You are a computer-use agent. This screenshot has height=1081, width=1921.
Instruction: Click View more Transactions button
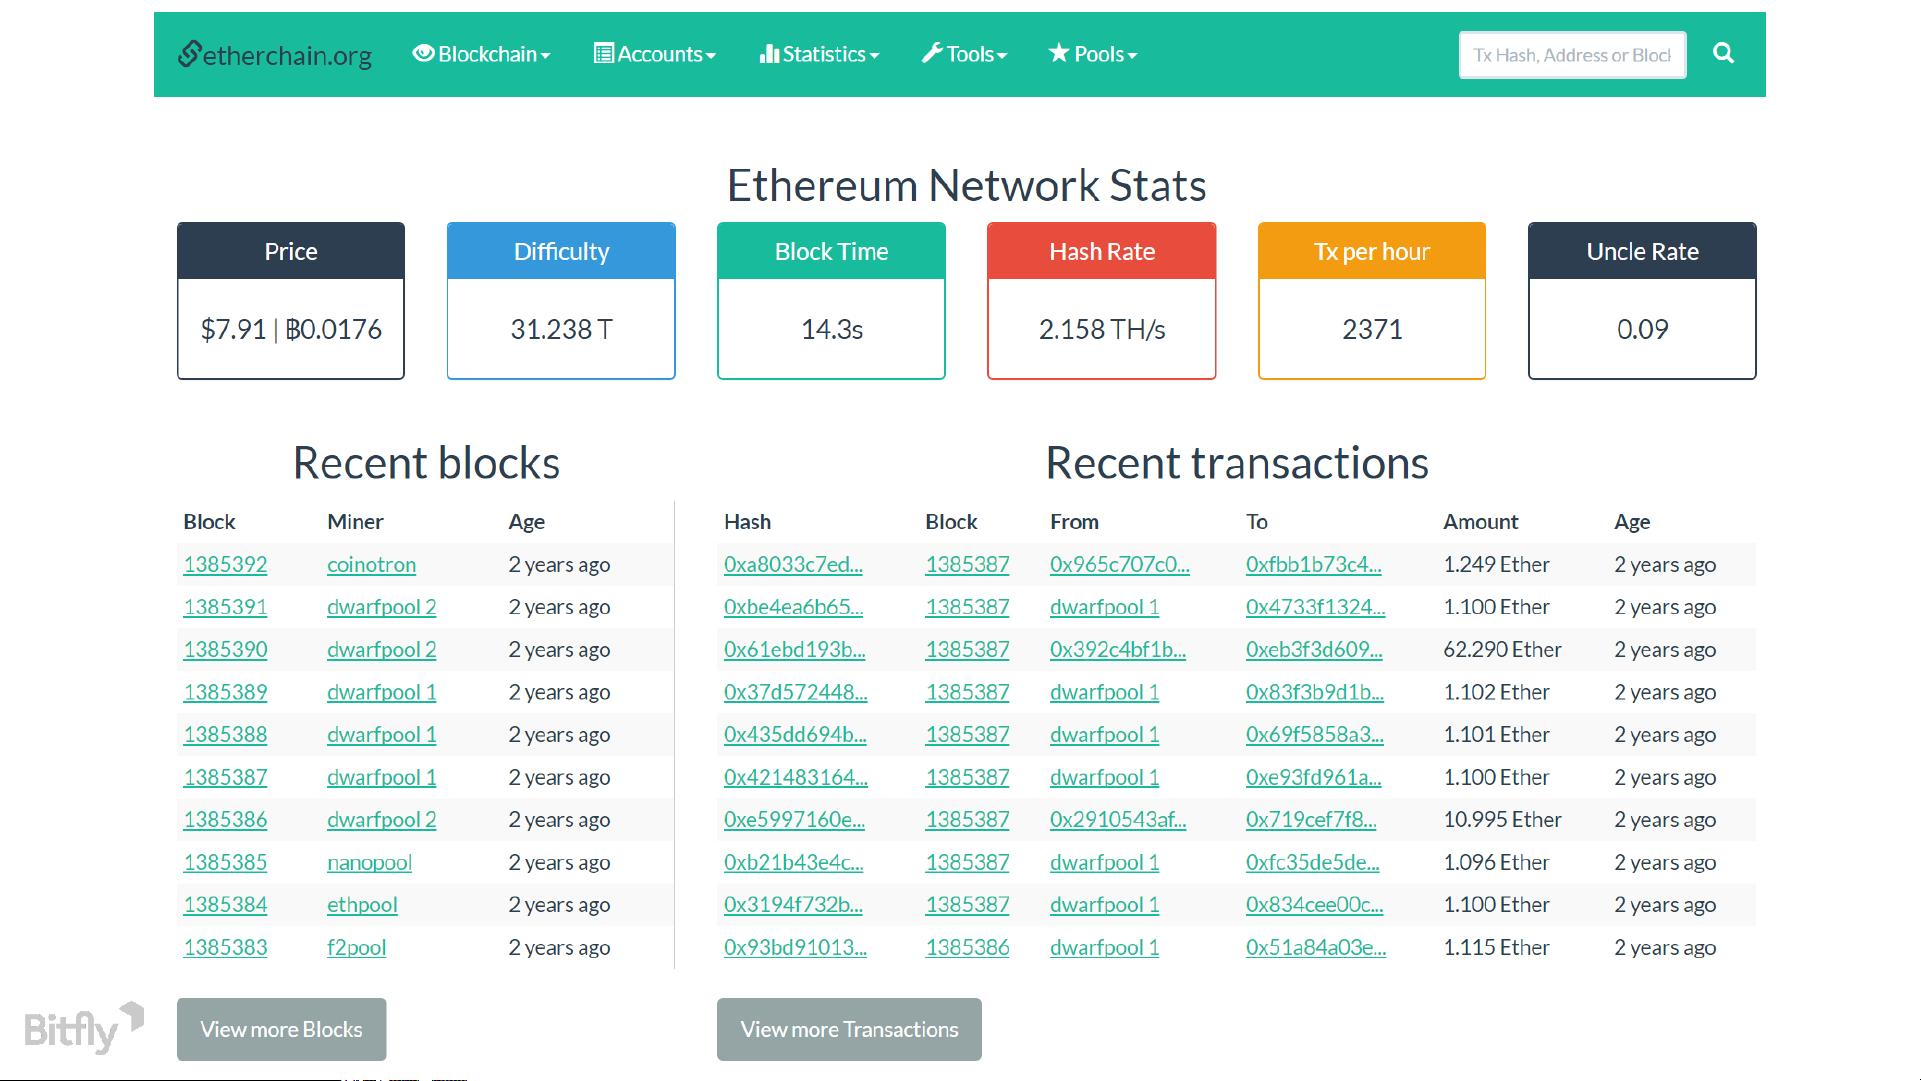849,1029
